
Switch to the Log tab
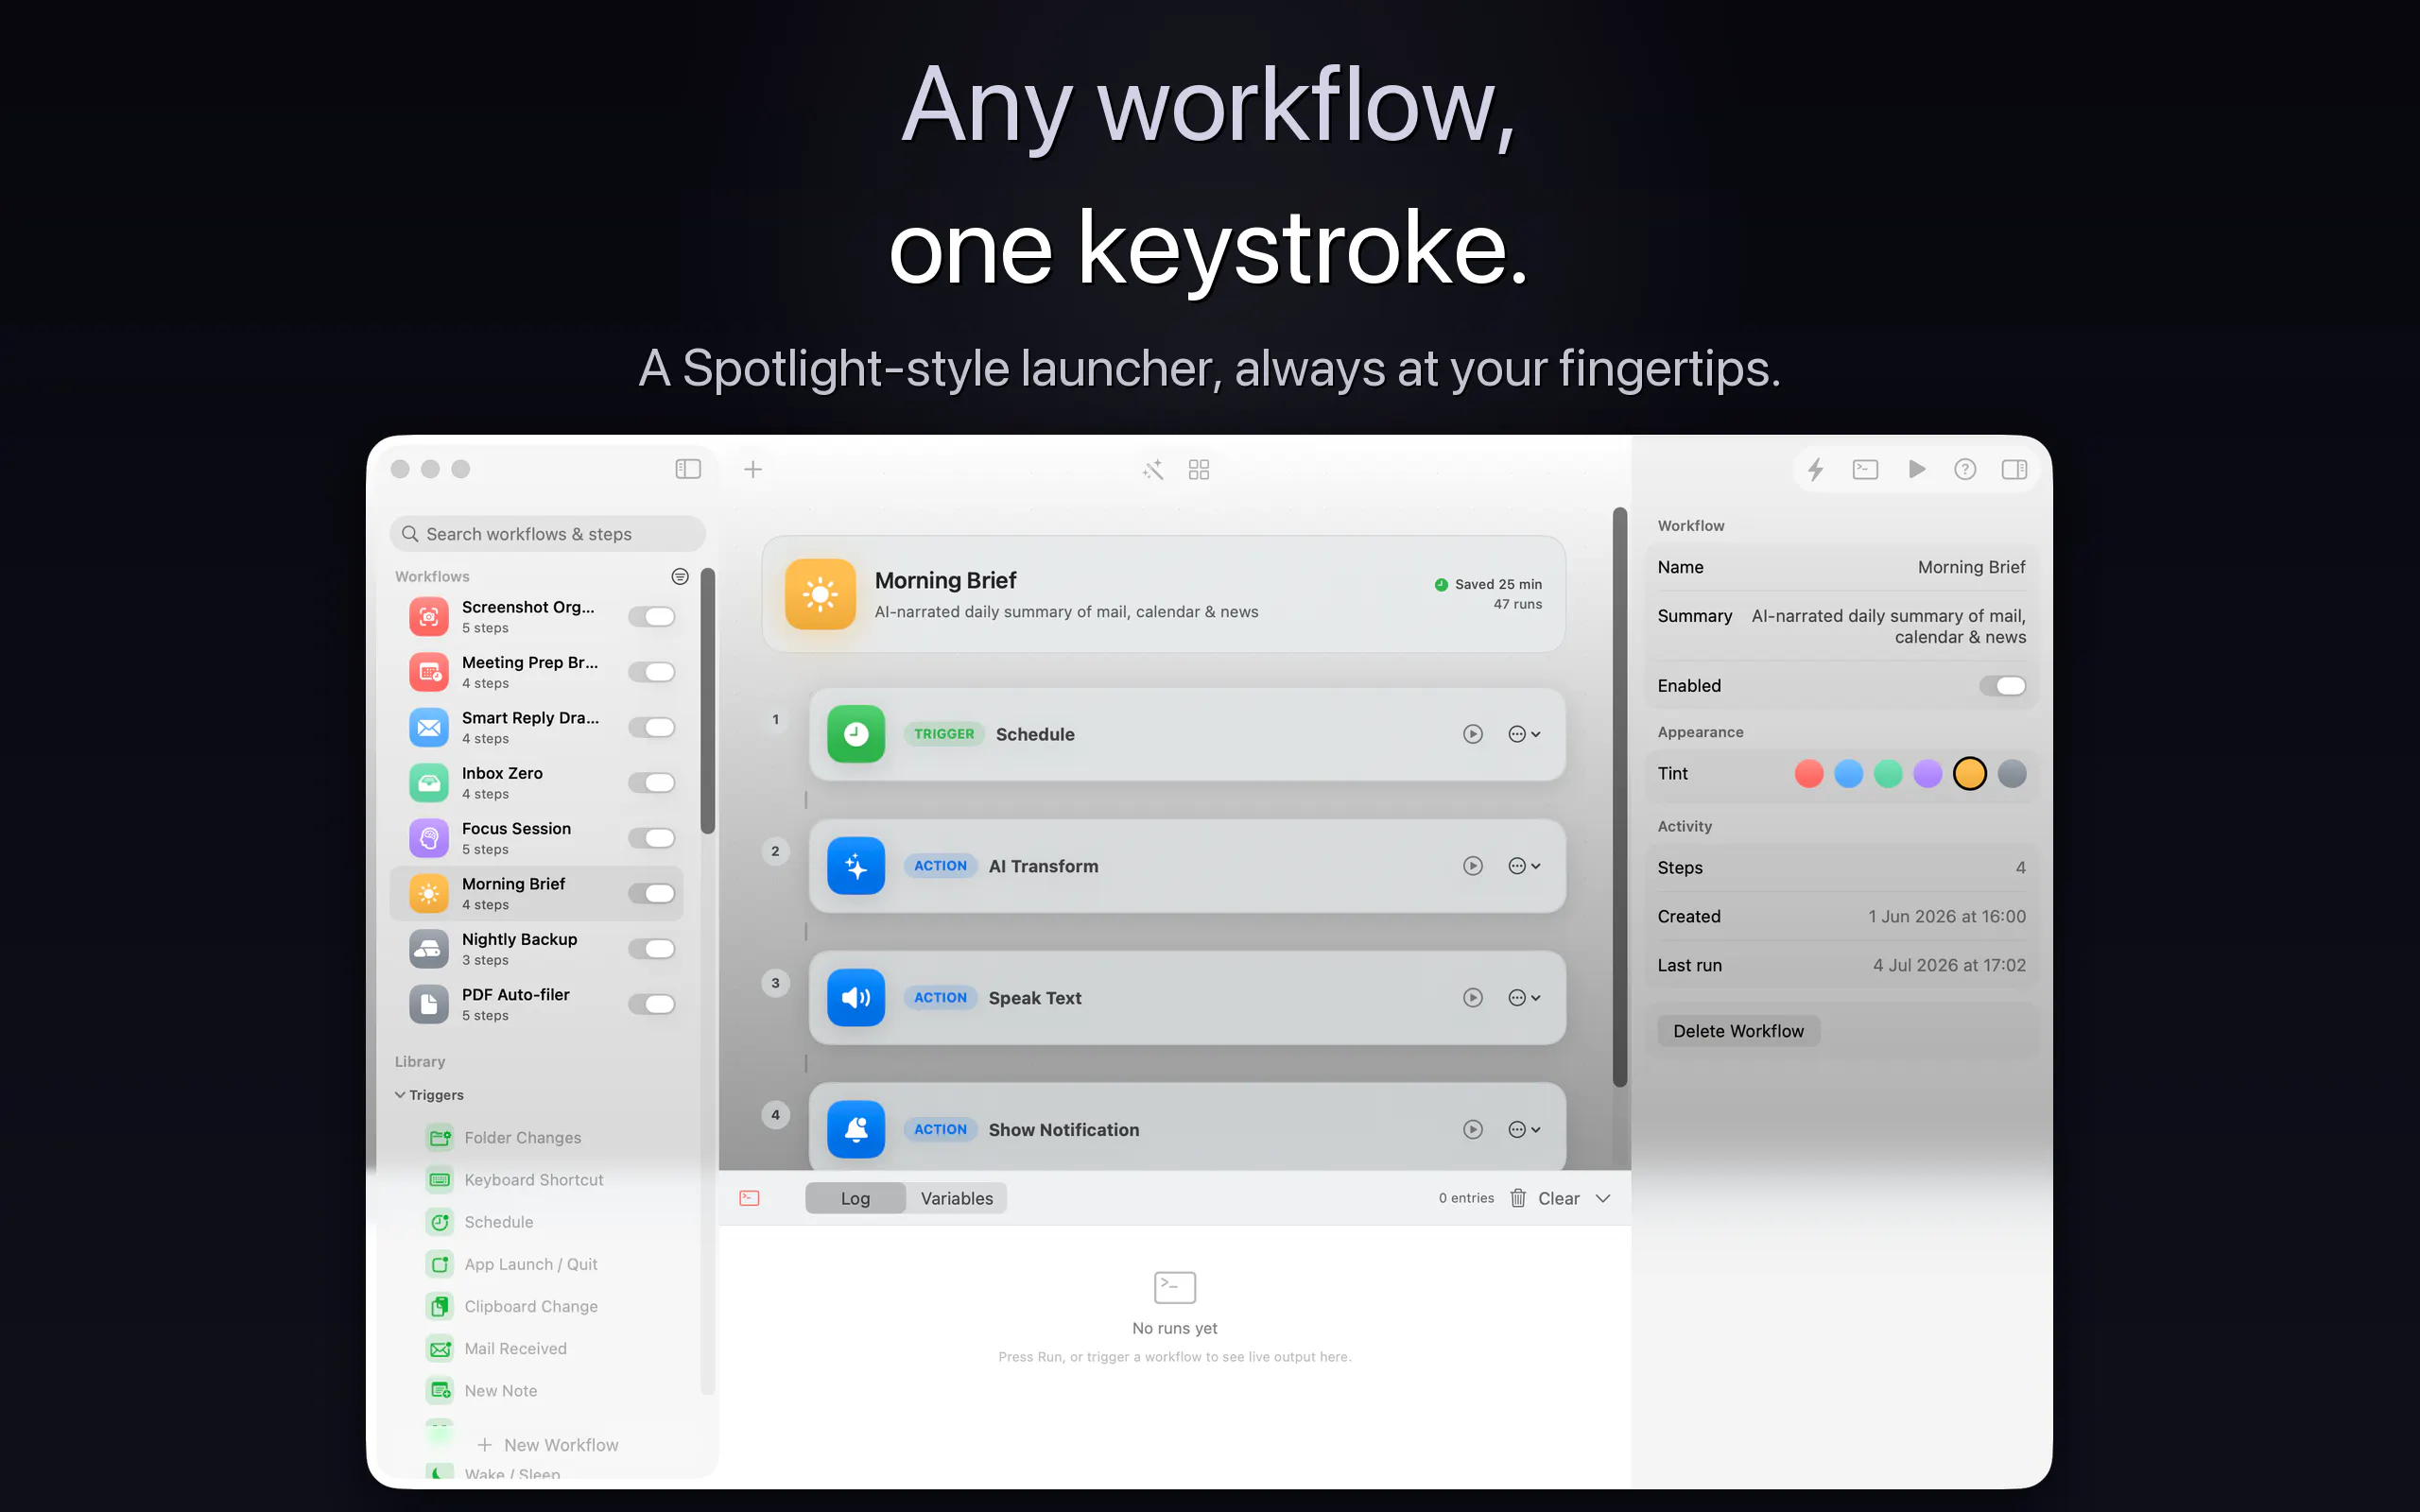(x=855, y=1198)
